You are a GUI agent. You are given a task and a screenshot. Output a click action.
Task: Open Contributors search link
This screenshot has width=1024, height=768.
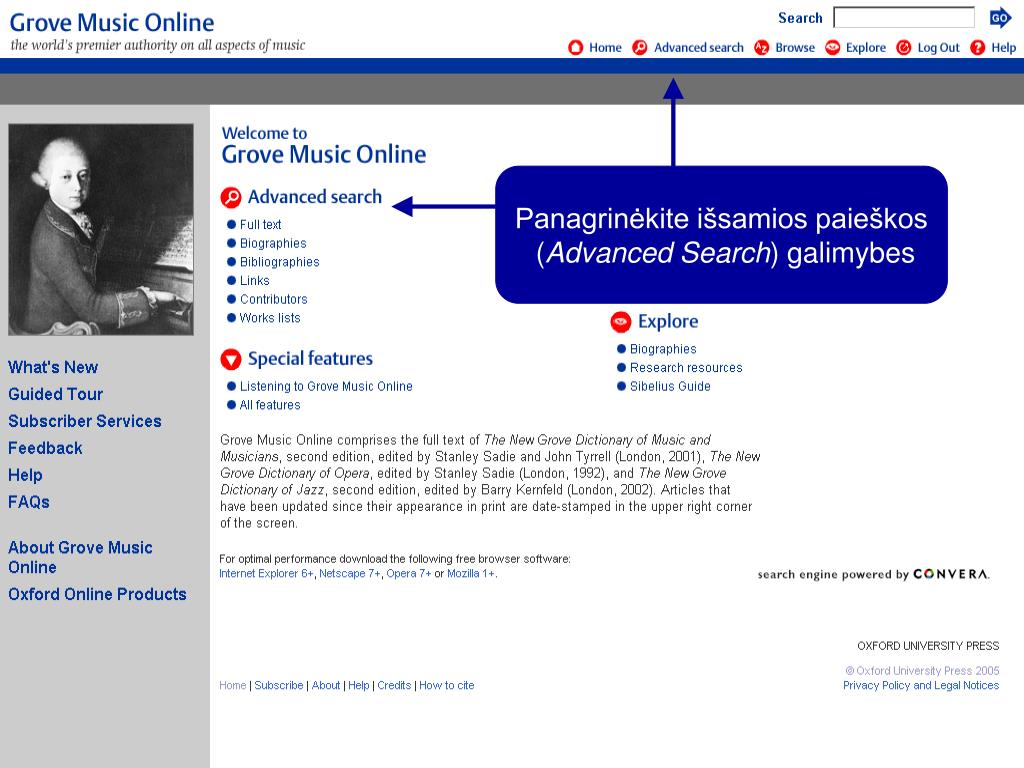tap(273, 299)
